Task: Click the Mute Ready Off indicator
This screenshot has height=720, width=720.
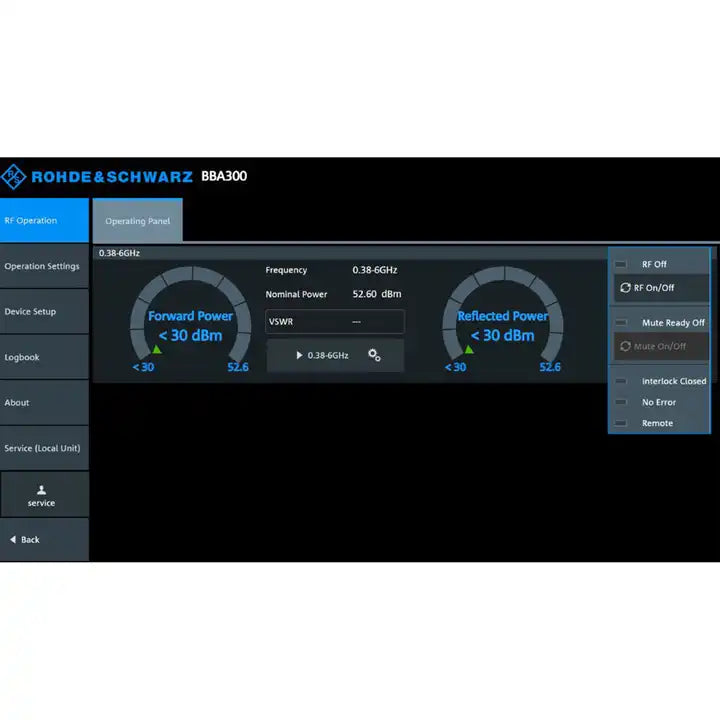Action: (621, 323)
